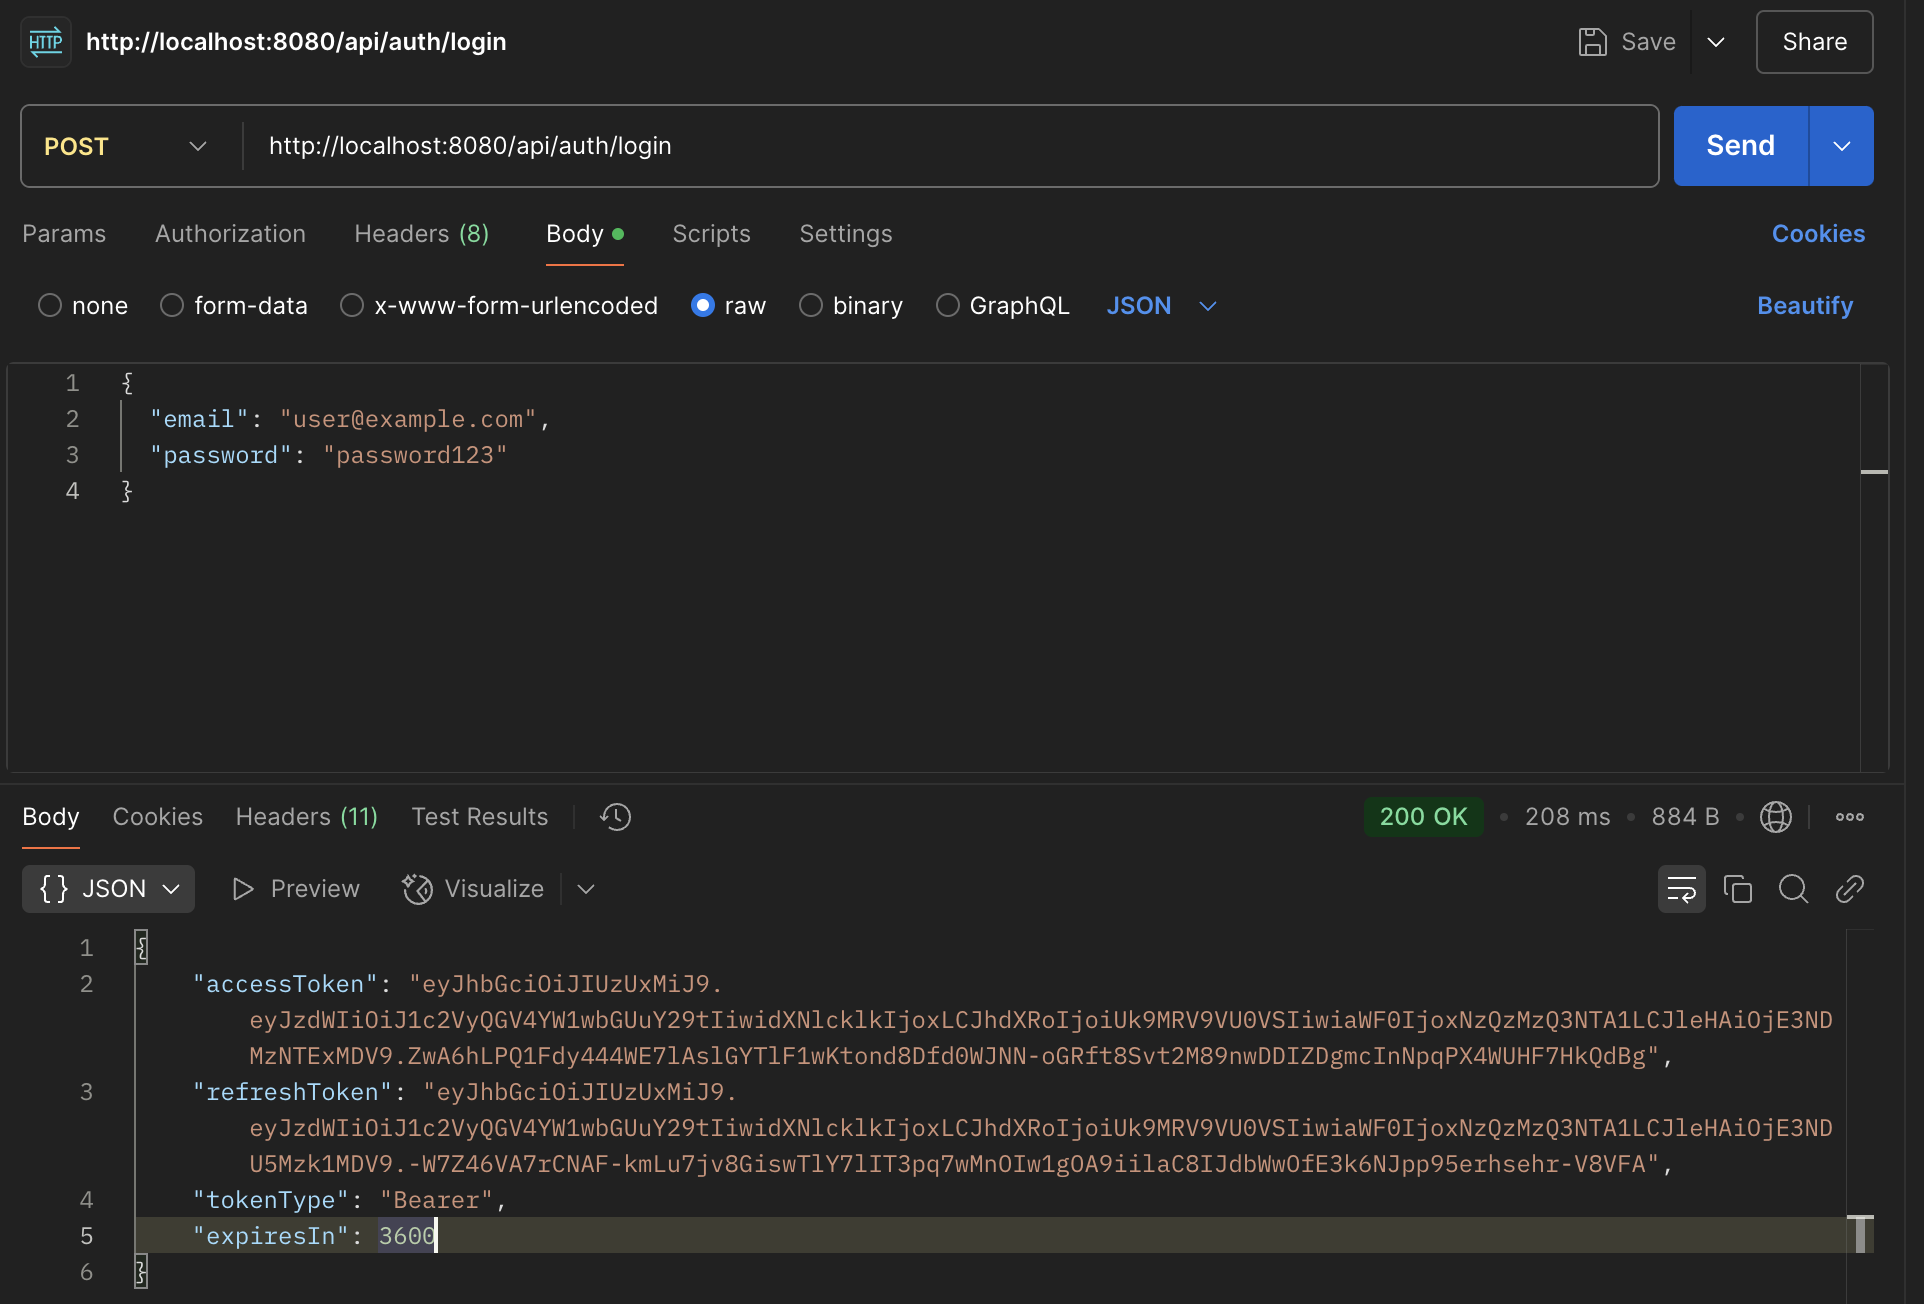Screen dimensions: 1924x1304
Task: Open the Send button arrow dropdown
Action: [1841, 146]
